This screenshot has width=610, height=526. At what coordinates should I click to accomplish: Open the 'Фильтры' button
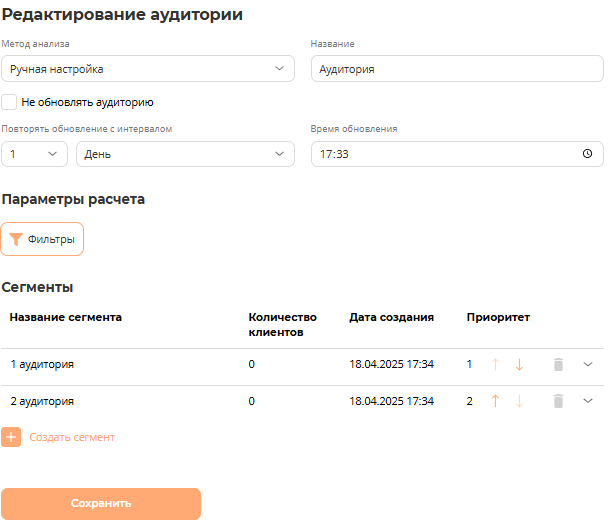click(x=43, y=240)
